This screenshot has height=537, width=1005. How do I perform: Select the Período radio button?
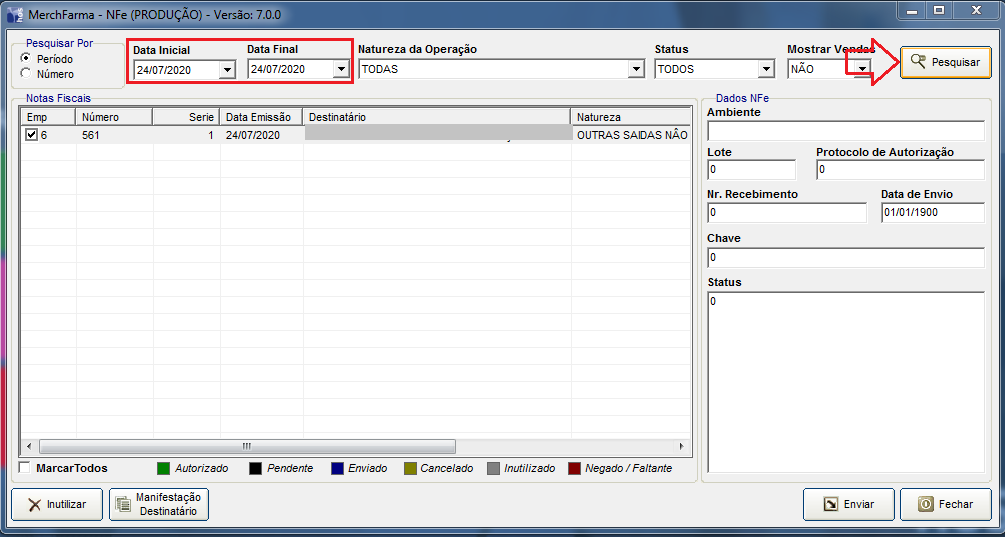point(26,59)
